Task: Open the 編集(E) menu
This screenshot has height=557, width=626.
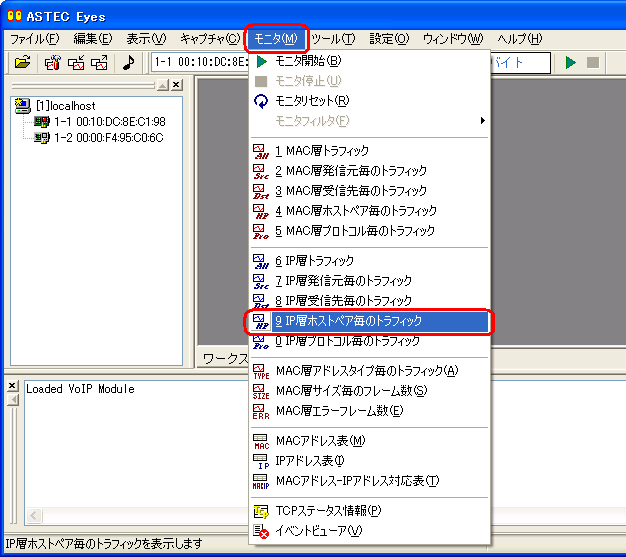Action: click(x=93, y=39)
